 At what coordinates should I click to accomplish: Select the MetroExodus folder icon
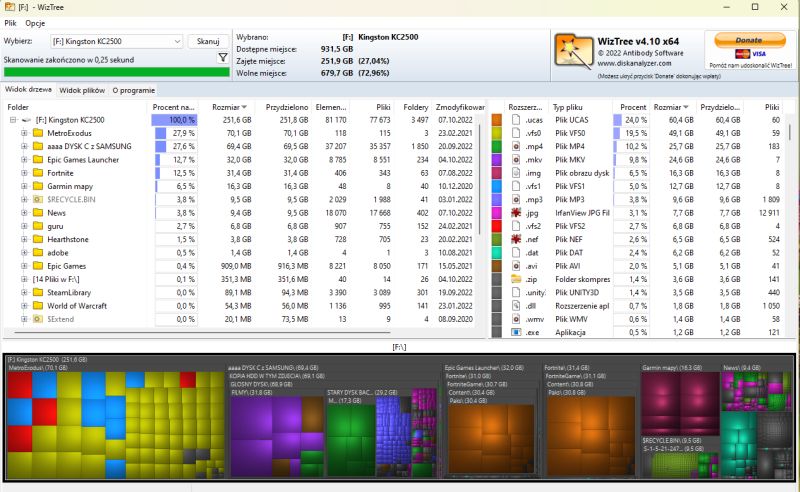[38, 133]
